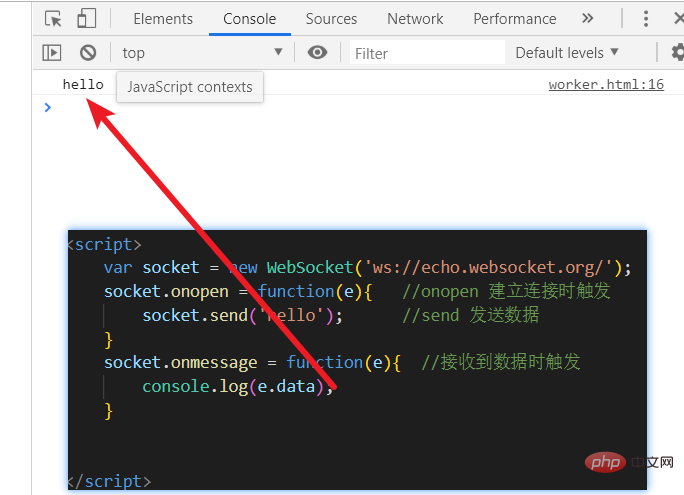Image resolution: width=684 pixels, height=495 pixels.
Task: Switch to the Console tab
Action: click(x=250, y=19)
